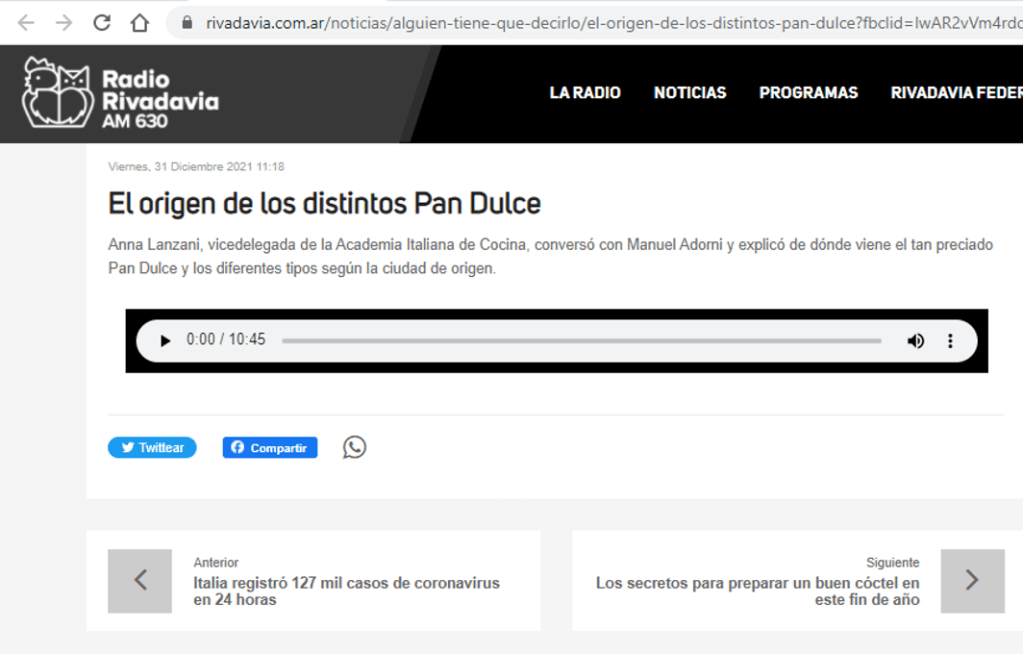Click the Facebook Compartir button
1023x654 pixels.
(270, 448)
